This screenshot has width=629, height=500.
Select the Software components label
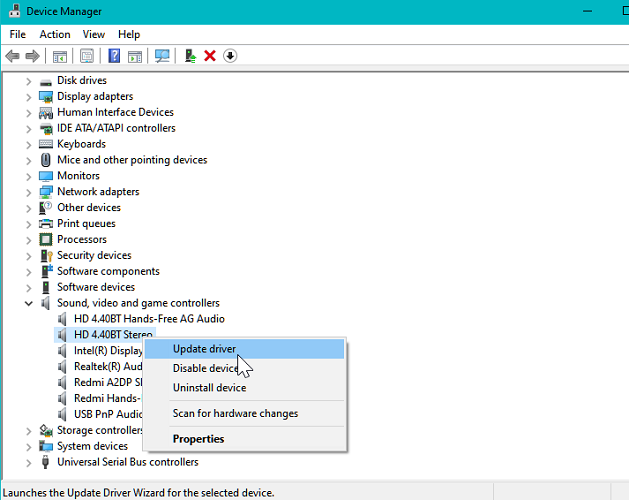coord(108,271)
